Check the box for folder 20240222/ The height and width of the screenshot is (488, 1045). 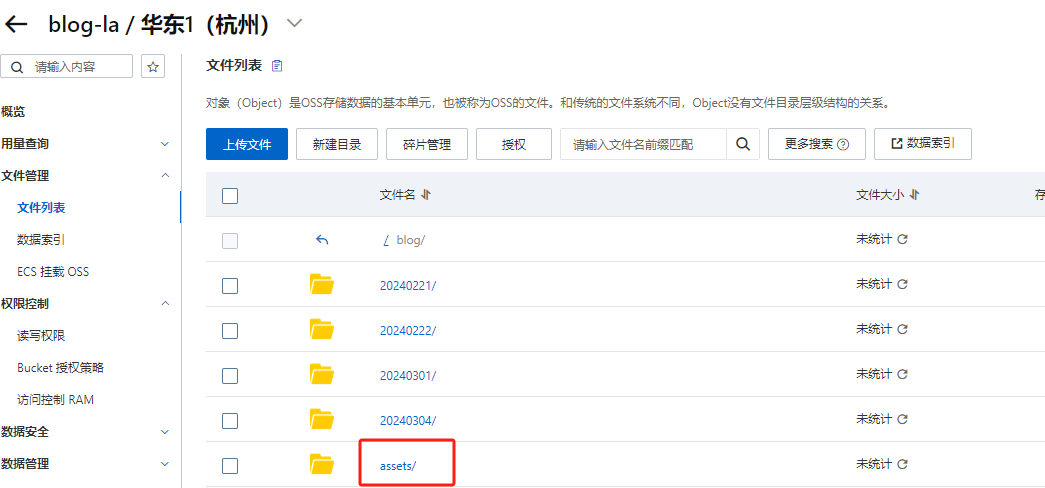coord(230,331)
